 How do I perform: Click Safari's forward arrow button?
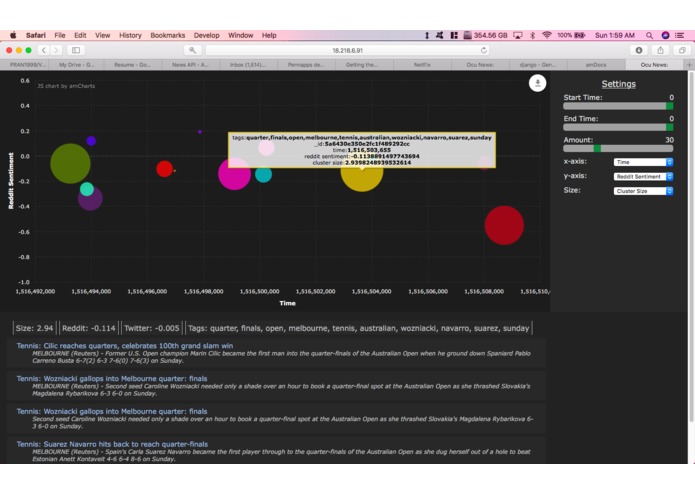coord(56,50)
